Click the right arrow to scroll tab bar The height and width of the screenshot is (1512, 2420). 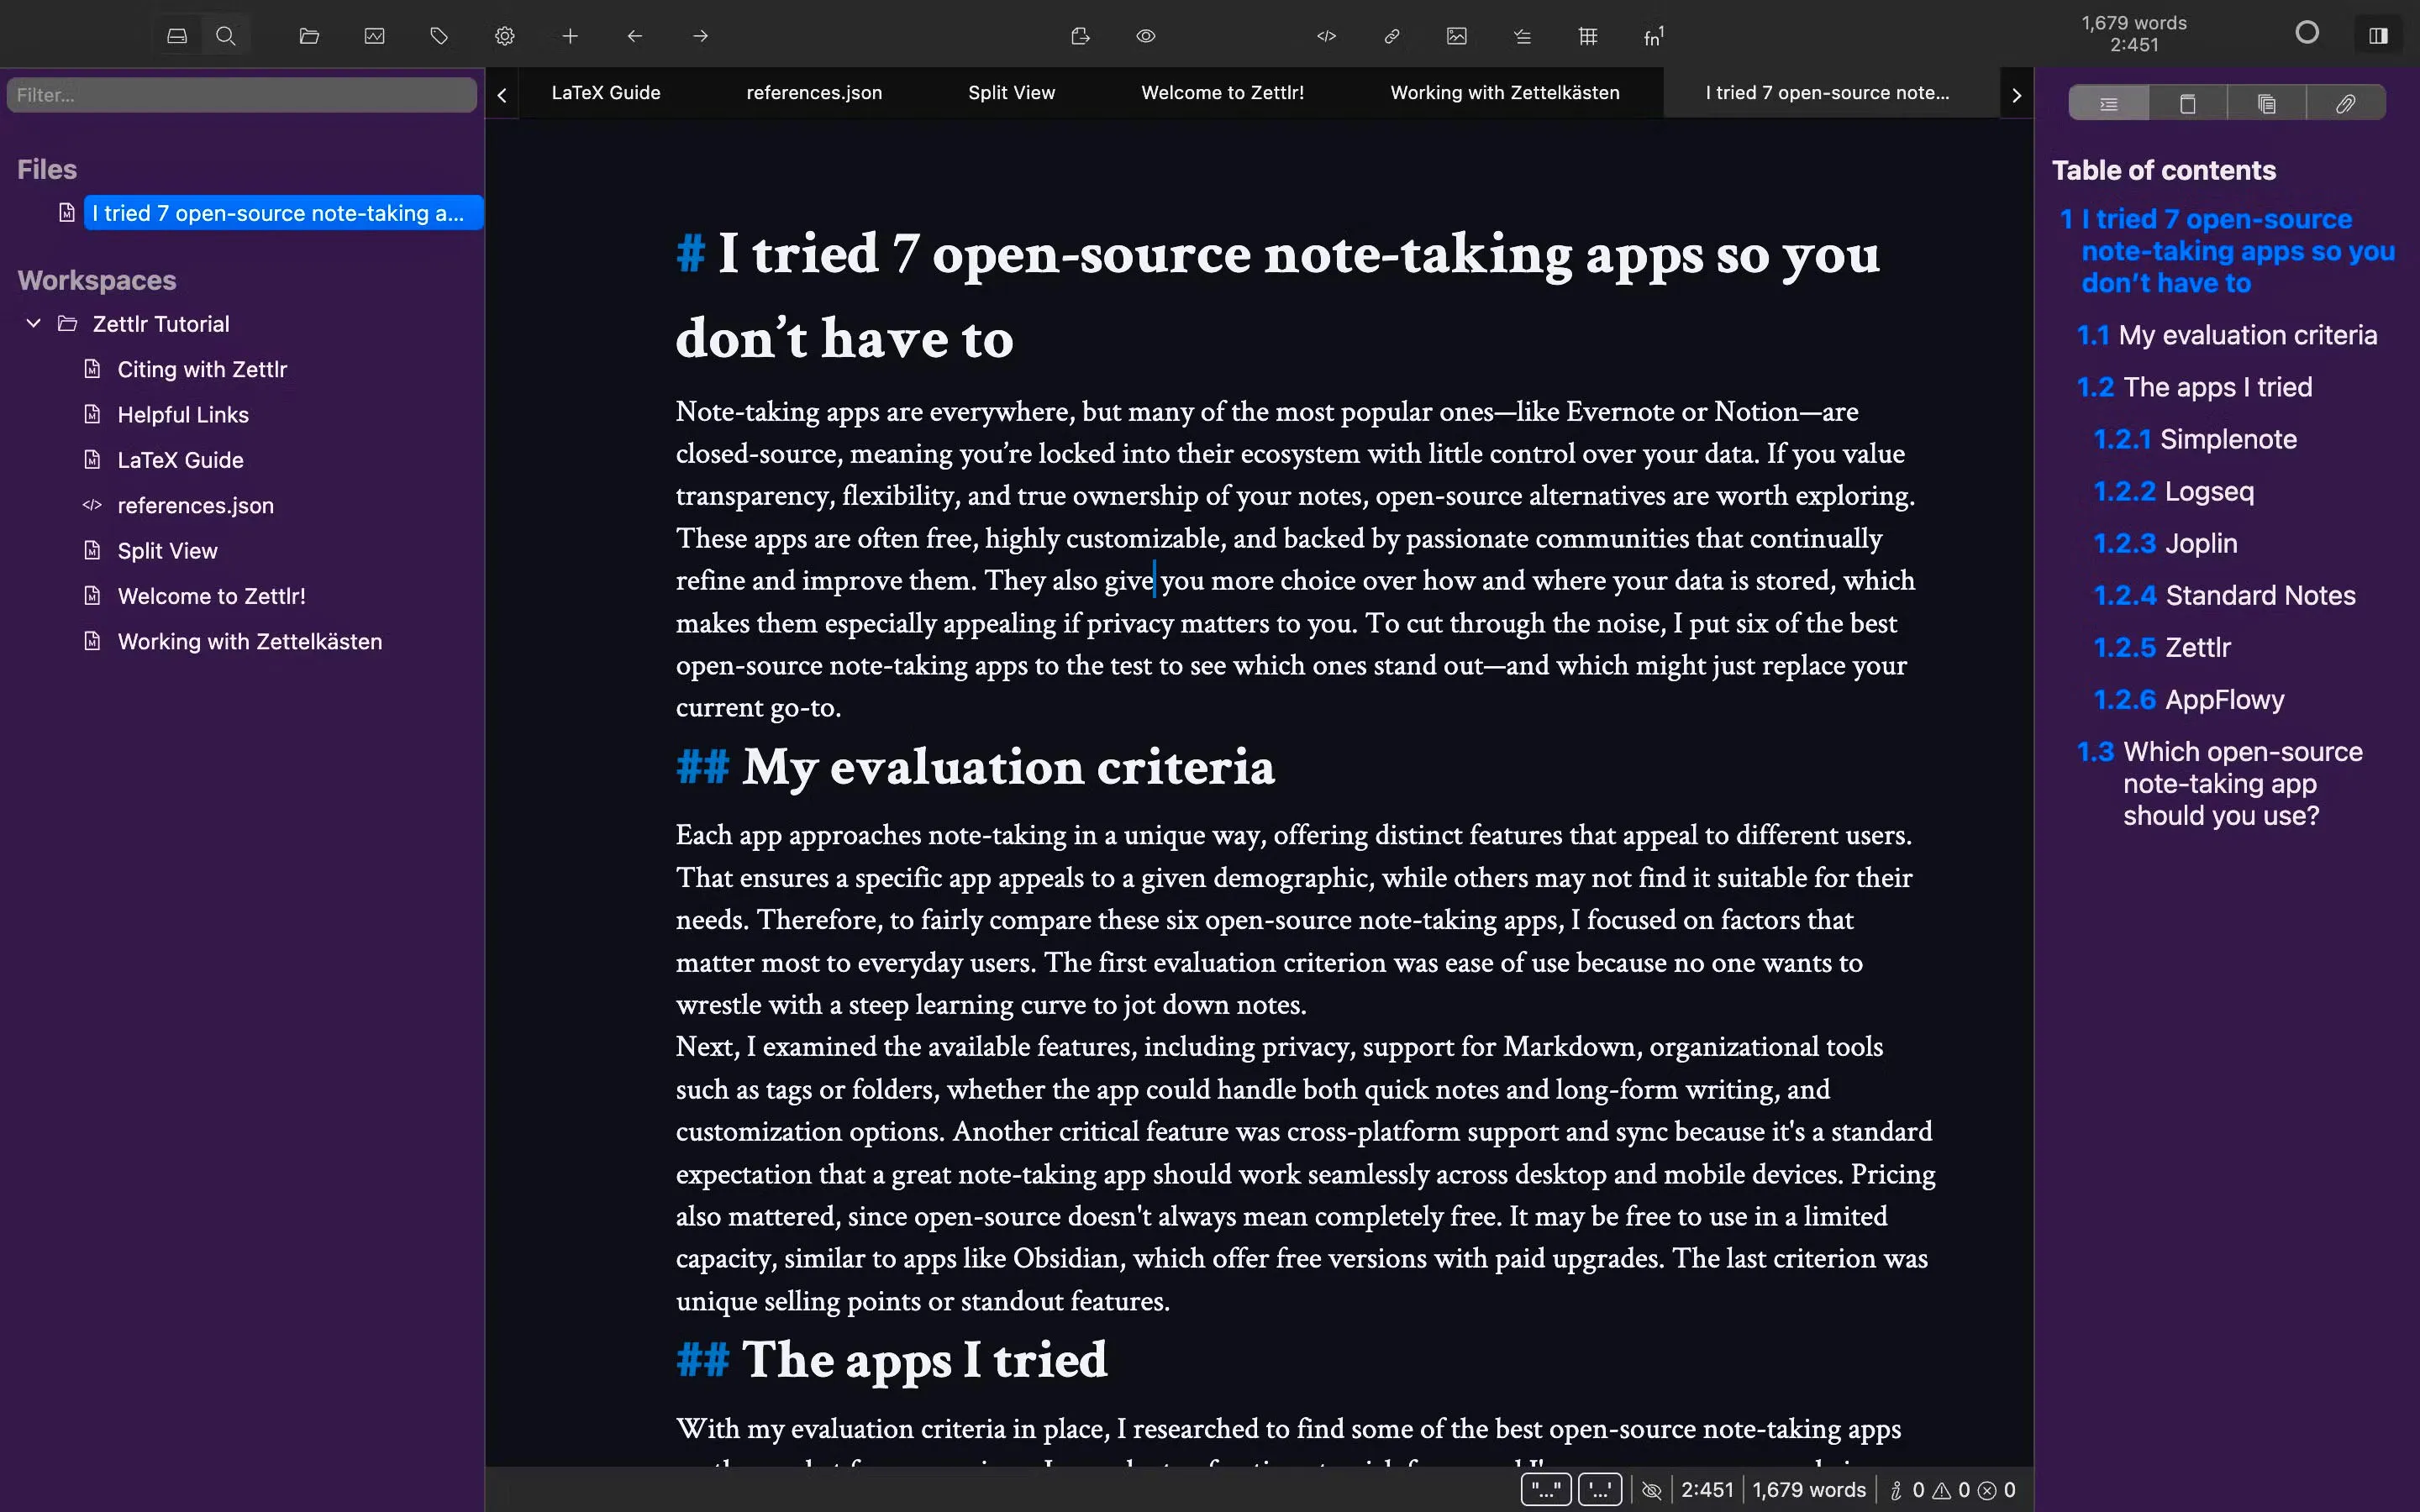click(x=2016, y=93)
